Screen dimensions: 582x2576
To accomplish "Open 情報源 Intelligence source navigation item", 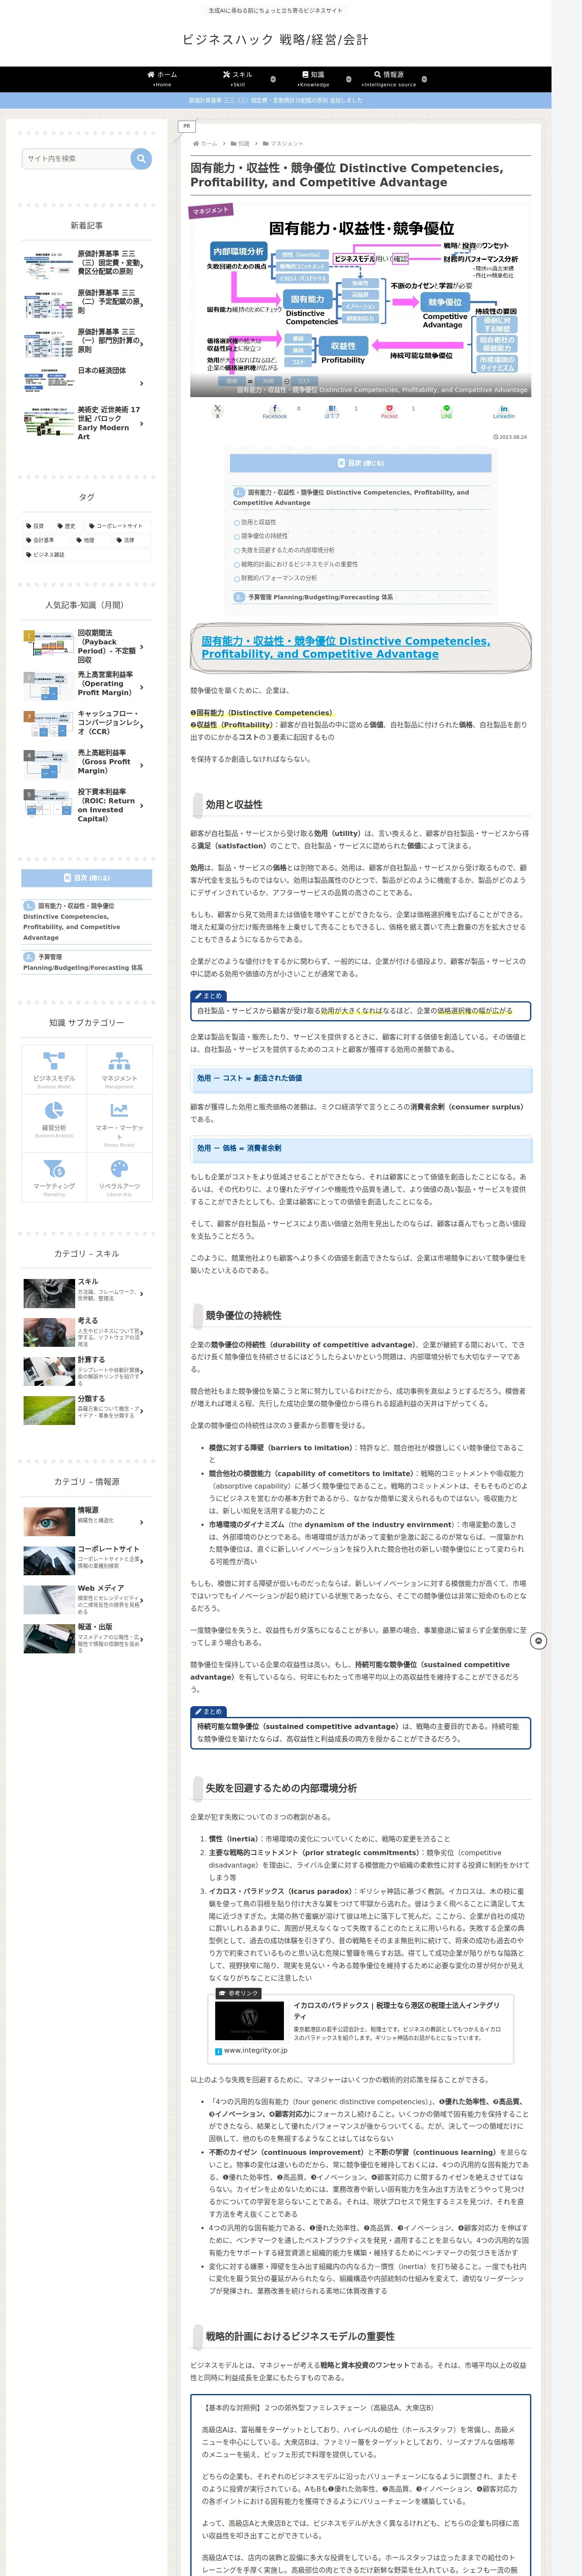I will 389,79.
